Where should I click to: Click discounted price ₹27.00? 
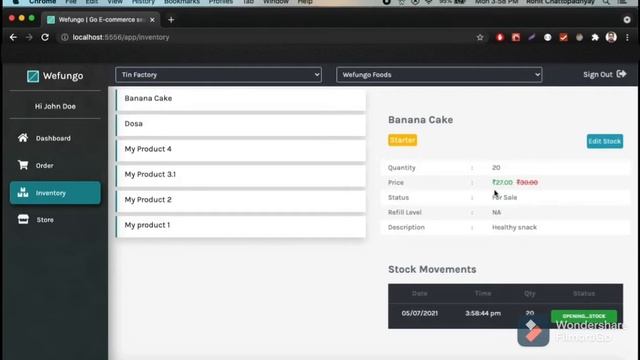click(502, 182)
